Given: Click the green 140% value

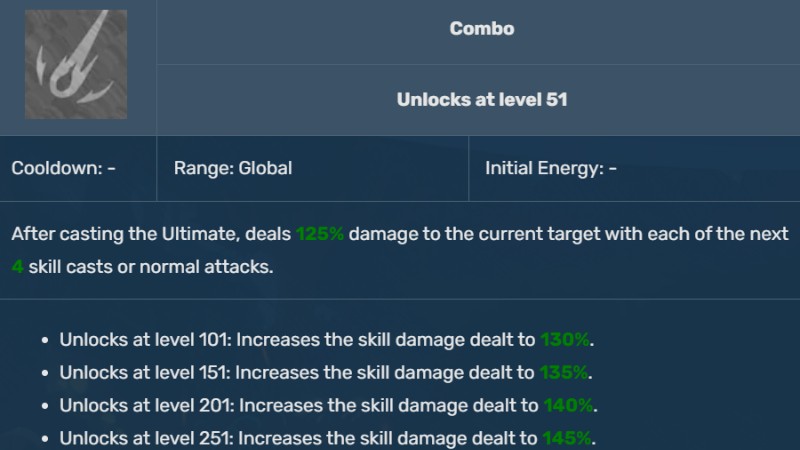Looking at the screenshot, I should (x=569, y=406).
